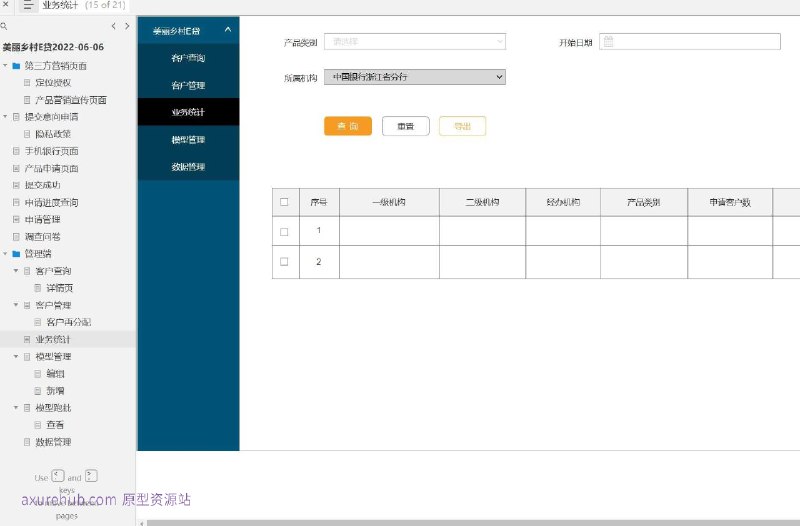800x526 pixels.
Task: Open the 新增 page in sitemap
Action: pos(55,390)
